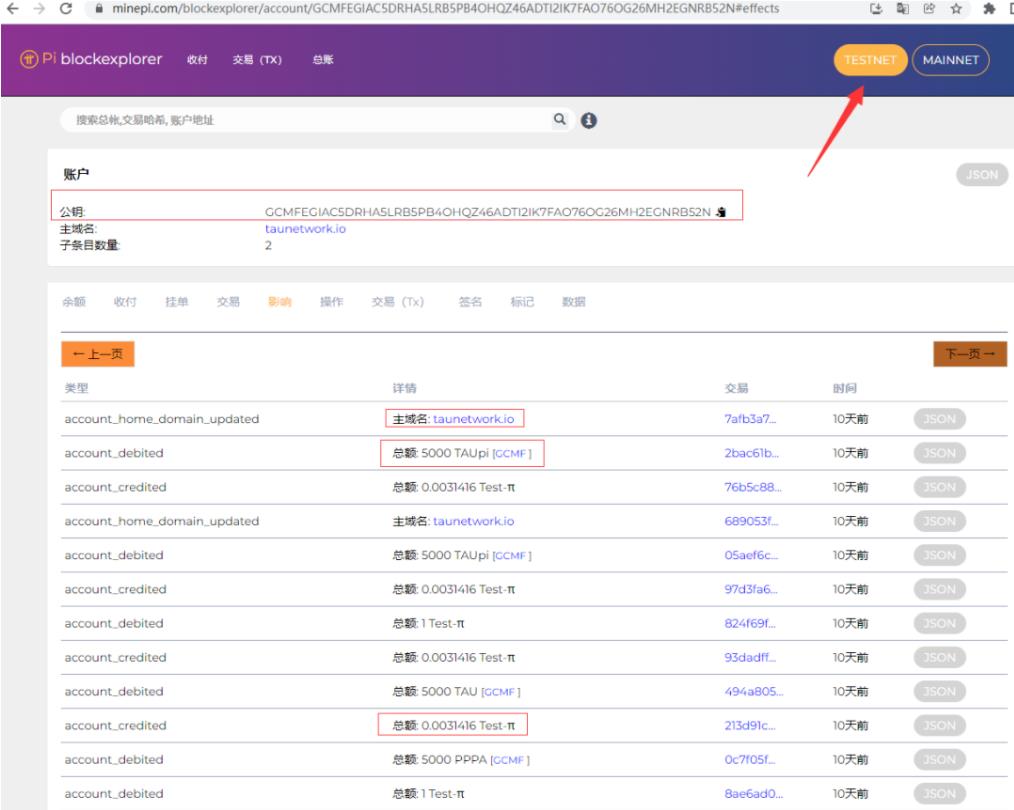Open JSON for transaction 824f69f row
1014x810 pixels.
[x=940, y=623]
